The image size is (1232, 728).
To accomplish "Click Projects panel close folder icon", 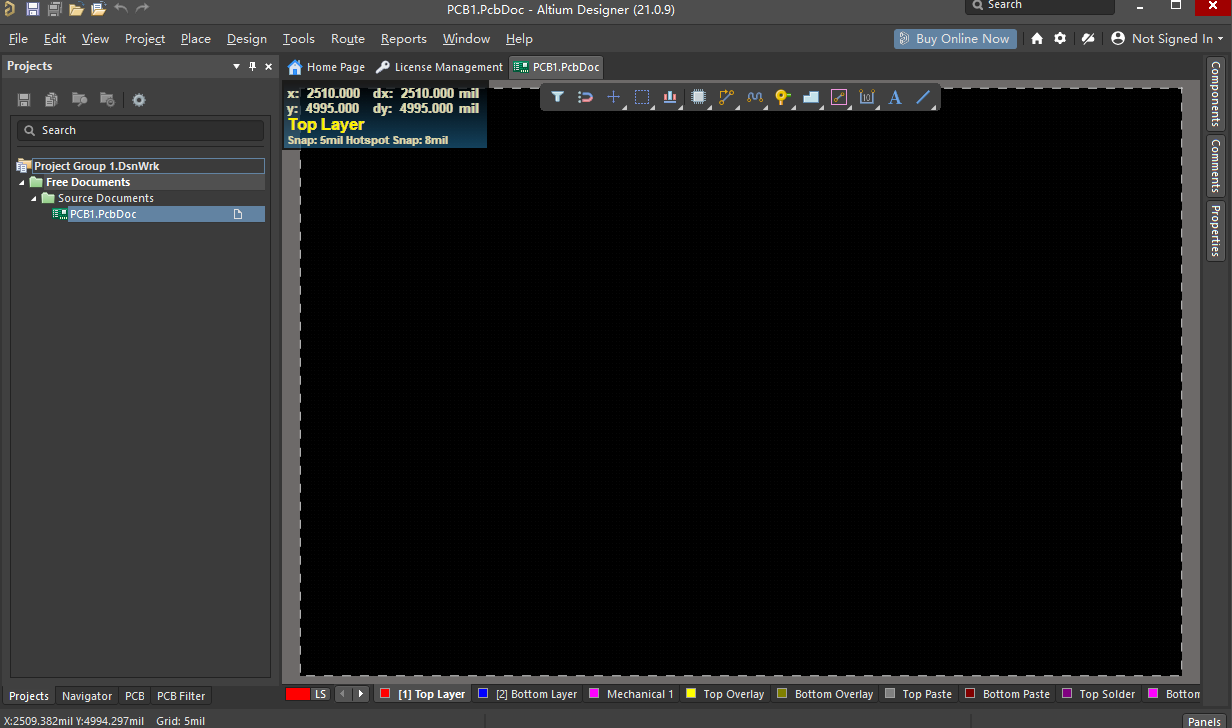I will point(107,100).
